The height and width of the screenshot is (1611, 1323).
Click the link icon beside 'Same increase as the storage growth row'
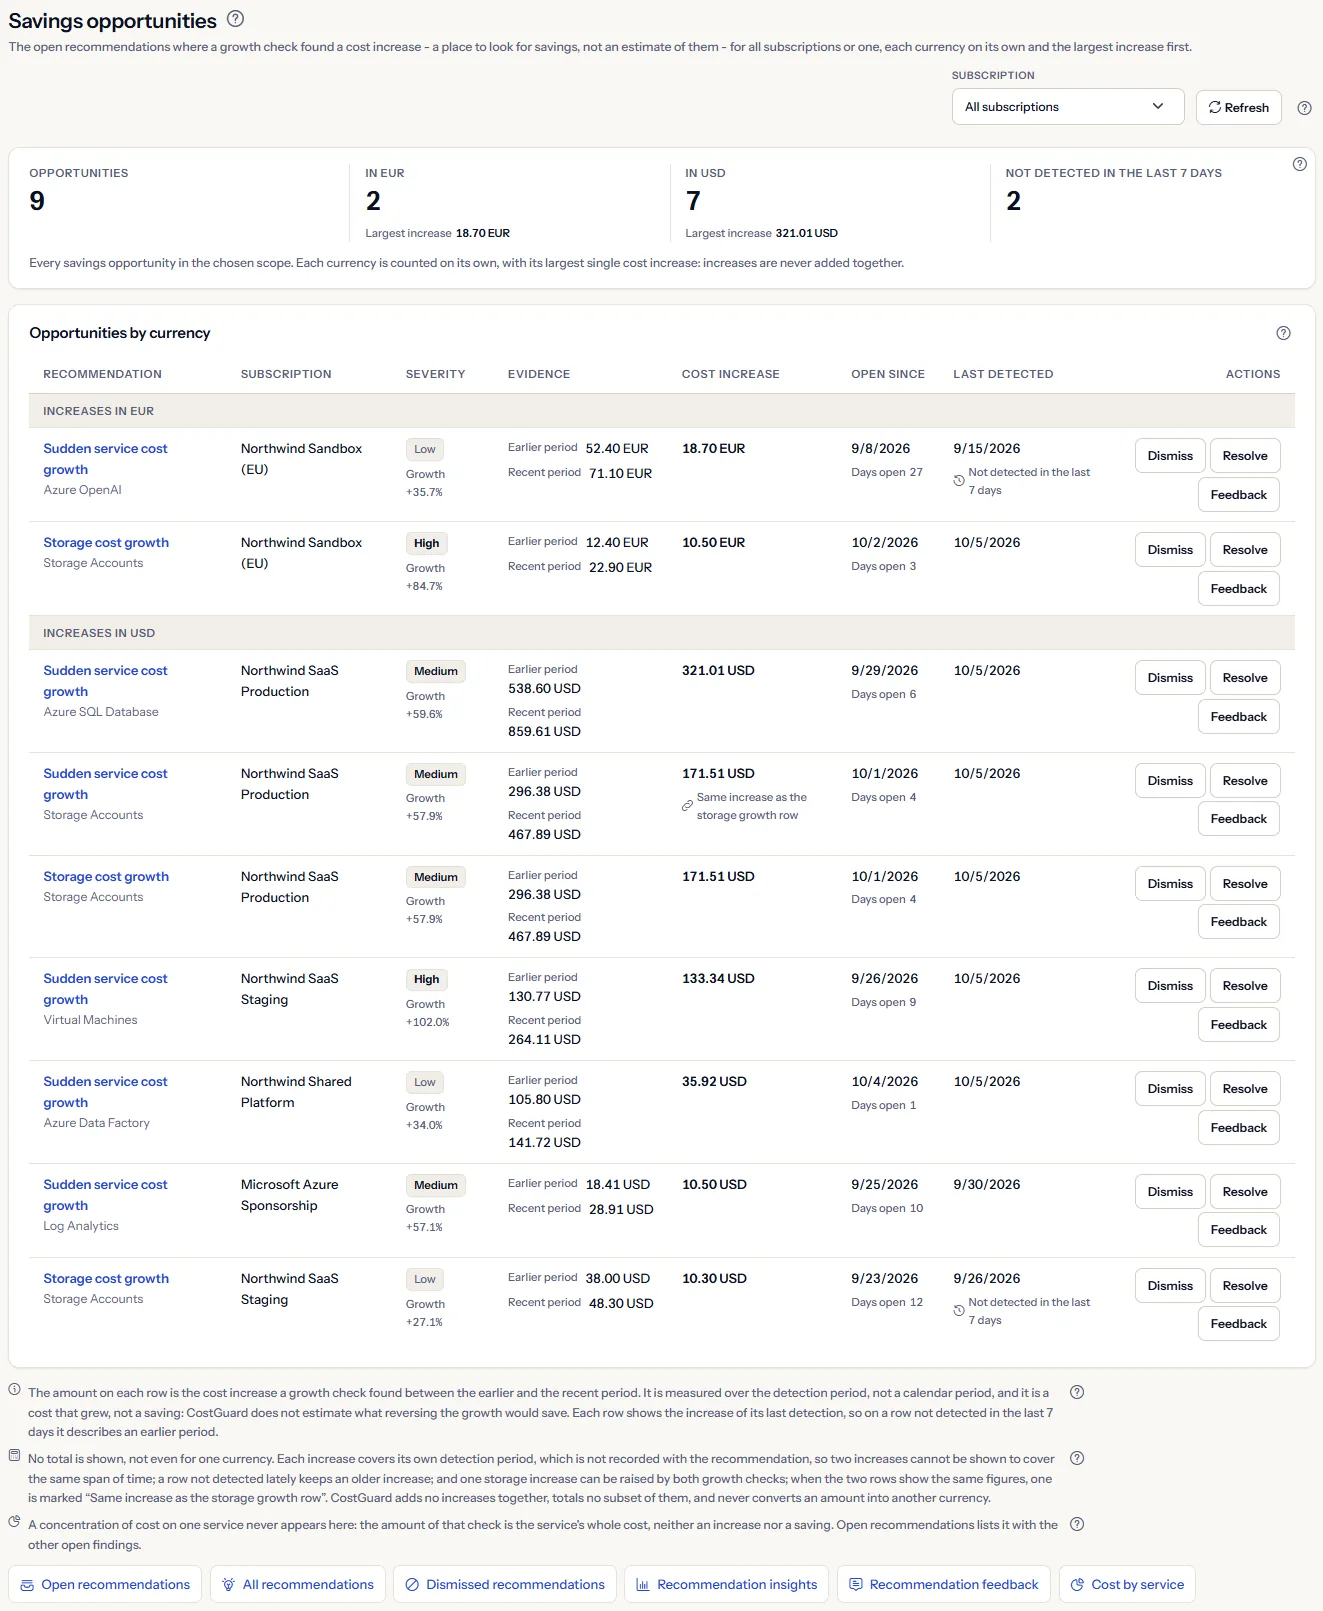pyautogui.click(x=687, y=806)
